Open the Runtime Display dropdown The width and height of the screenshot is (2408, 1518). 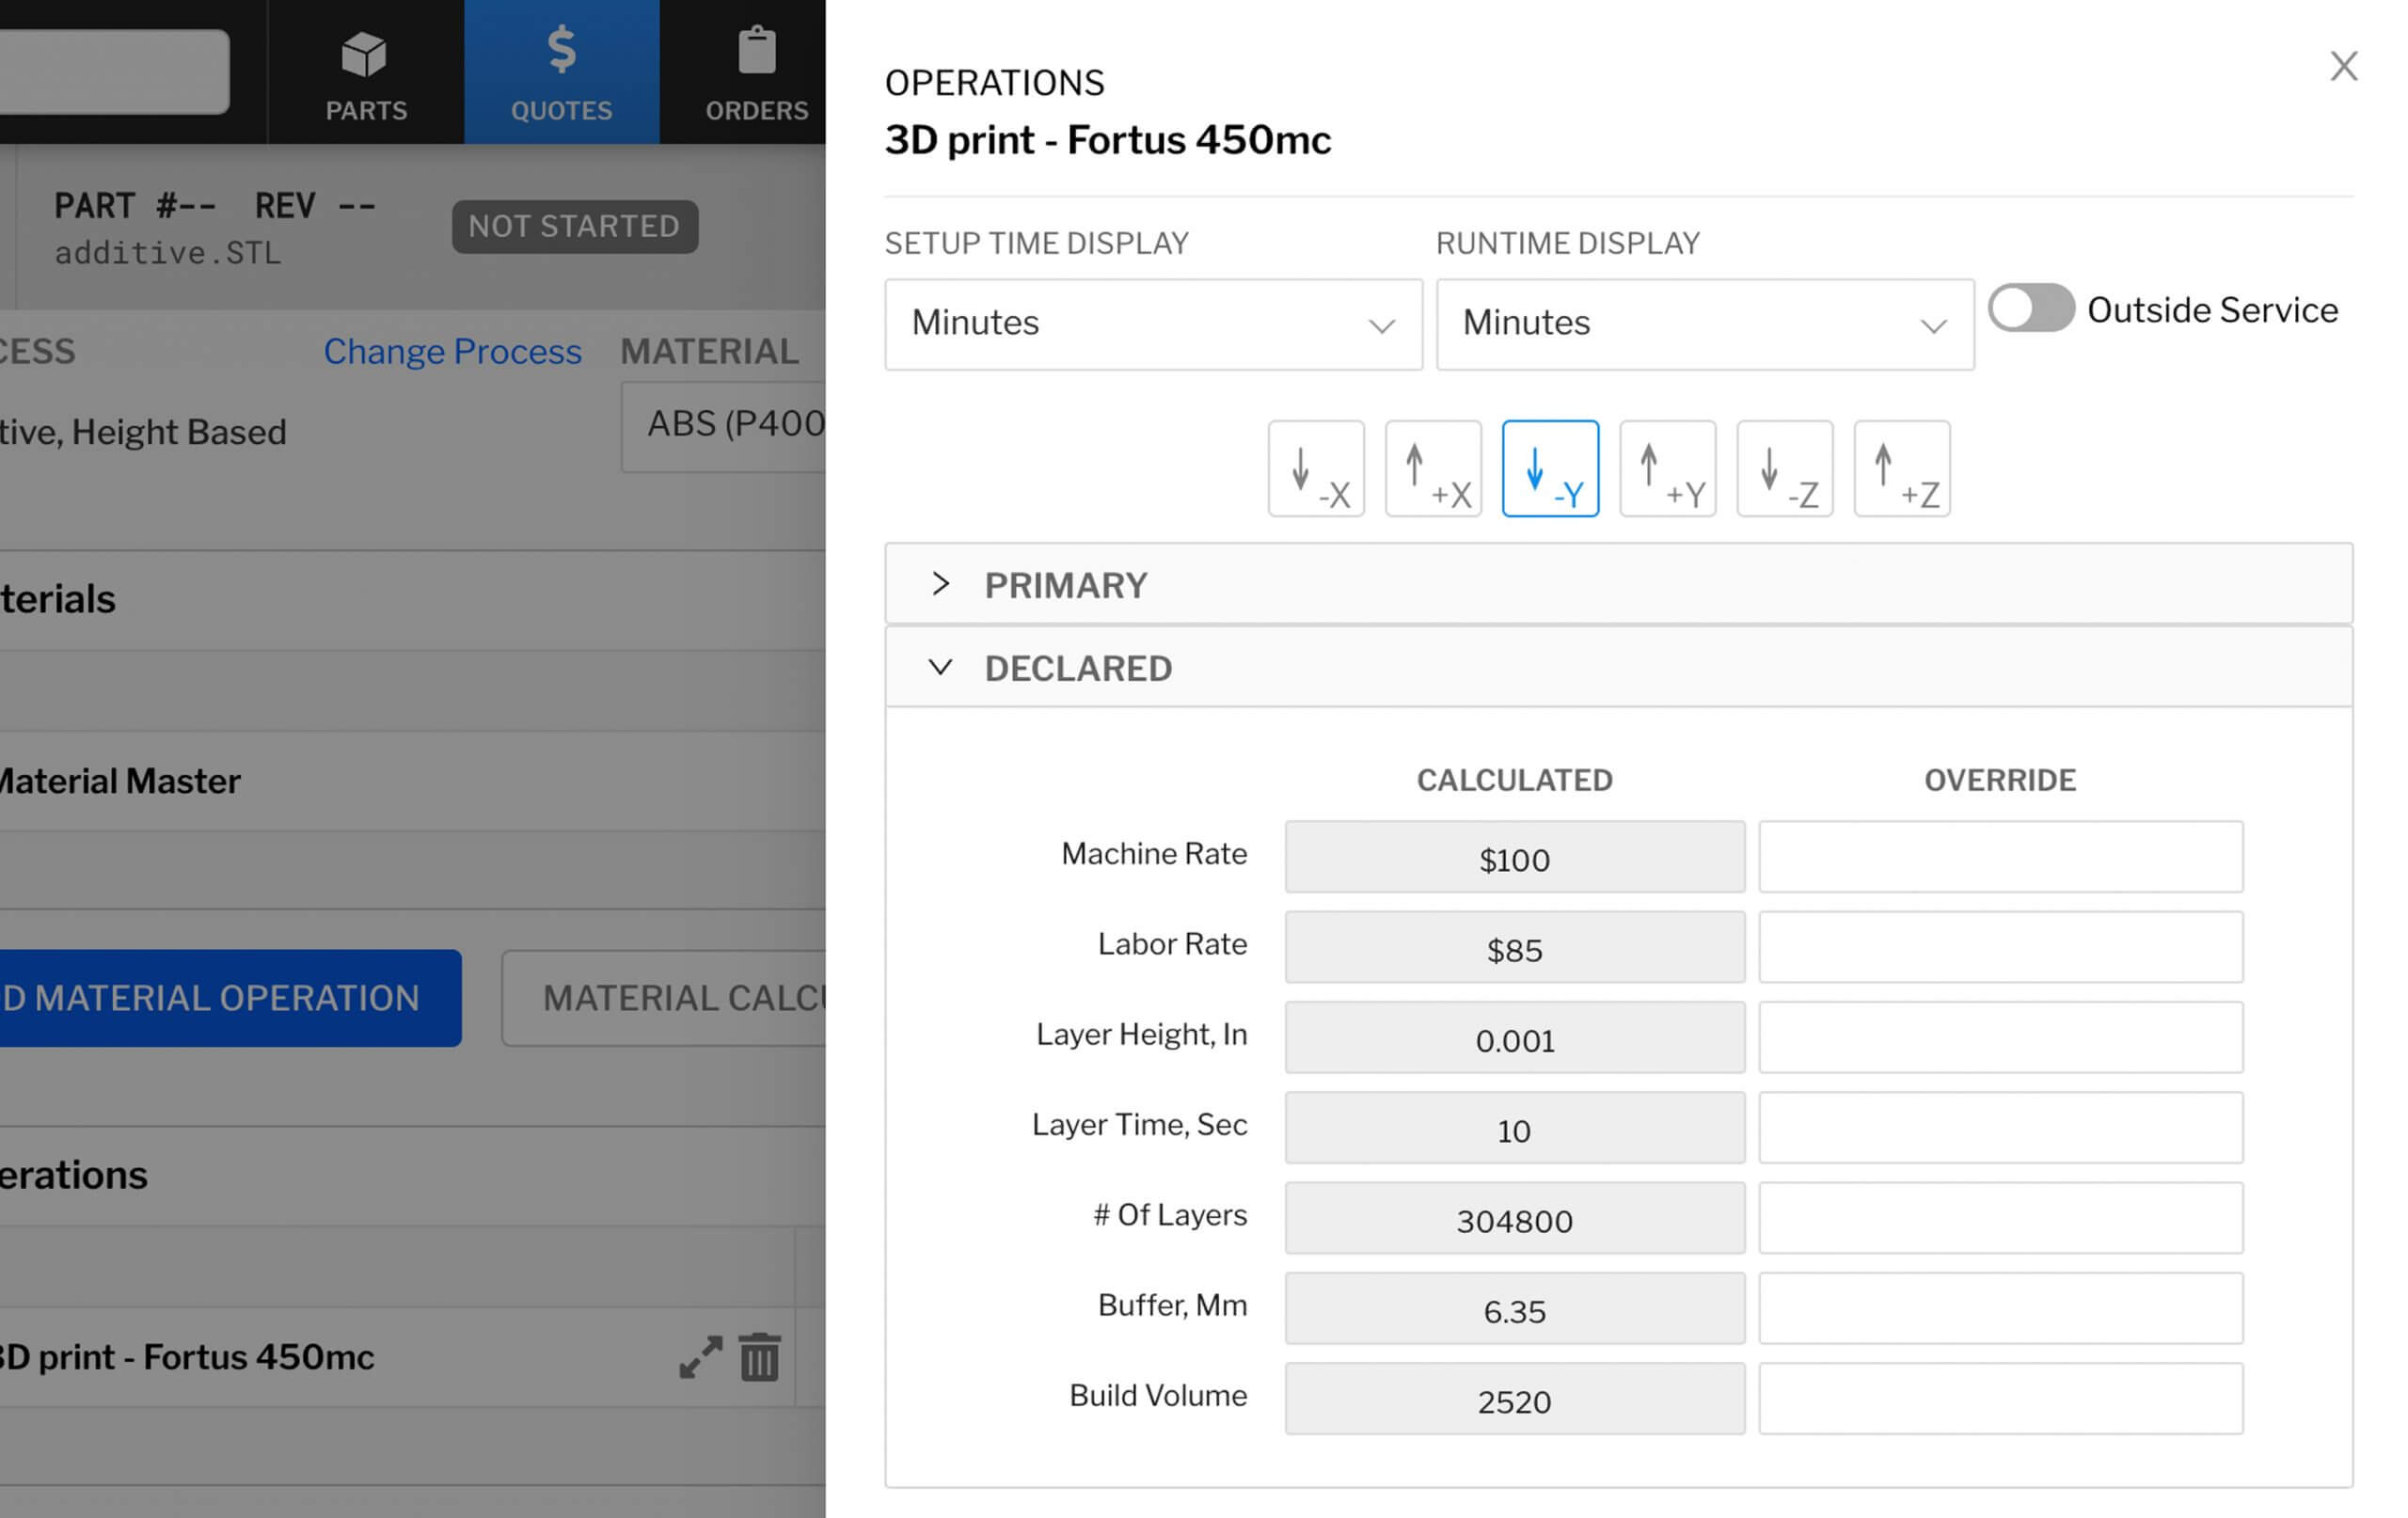[x=1705, y=324]
